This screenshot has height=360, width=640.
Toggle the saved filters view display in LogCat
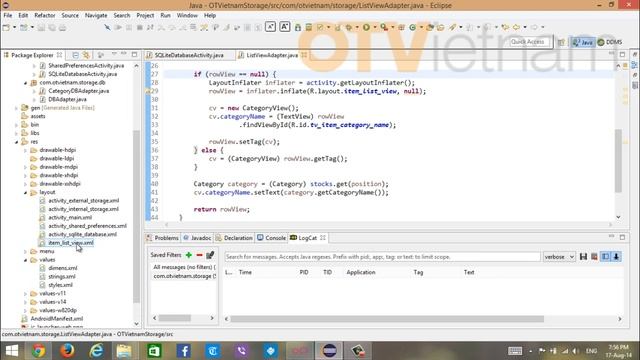[605, 256]
